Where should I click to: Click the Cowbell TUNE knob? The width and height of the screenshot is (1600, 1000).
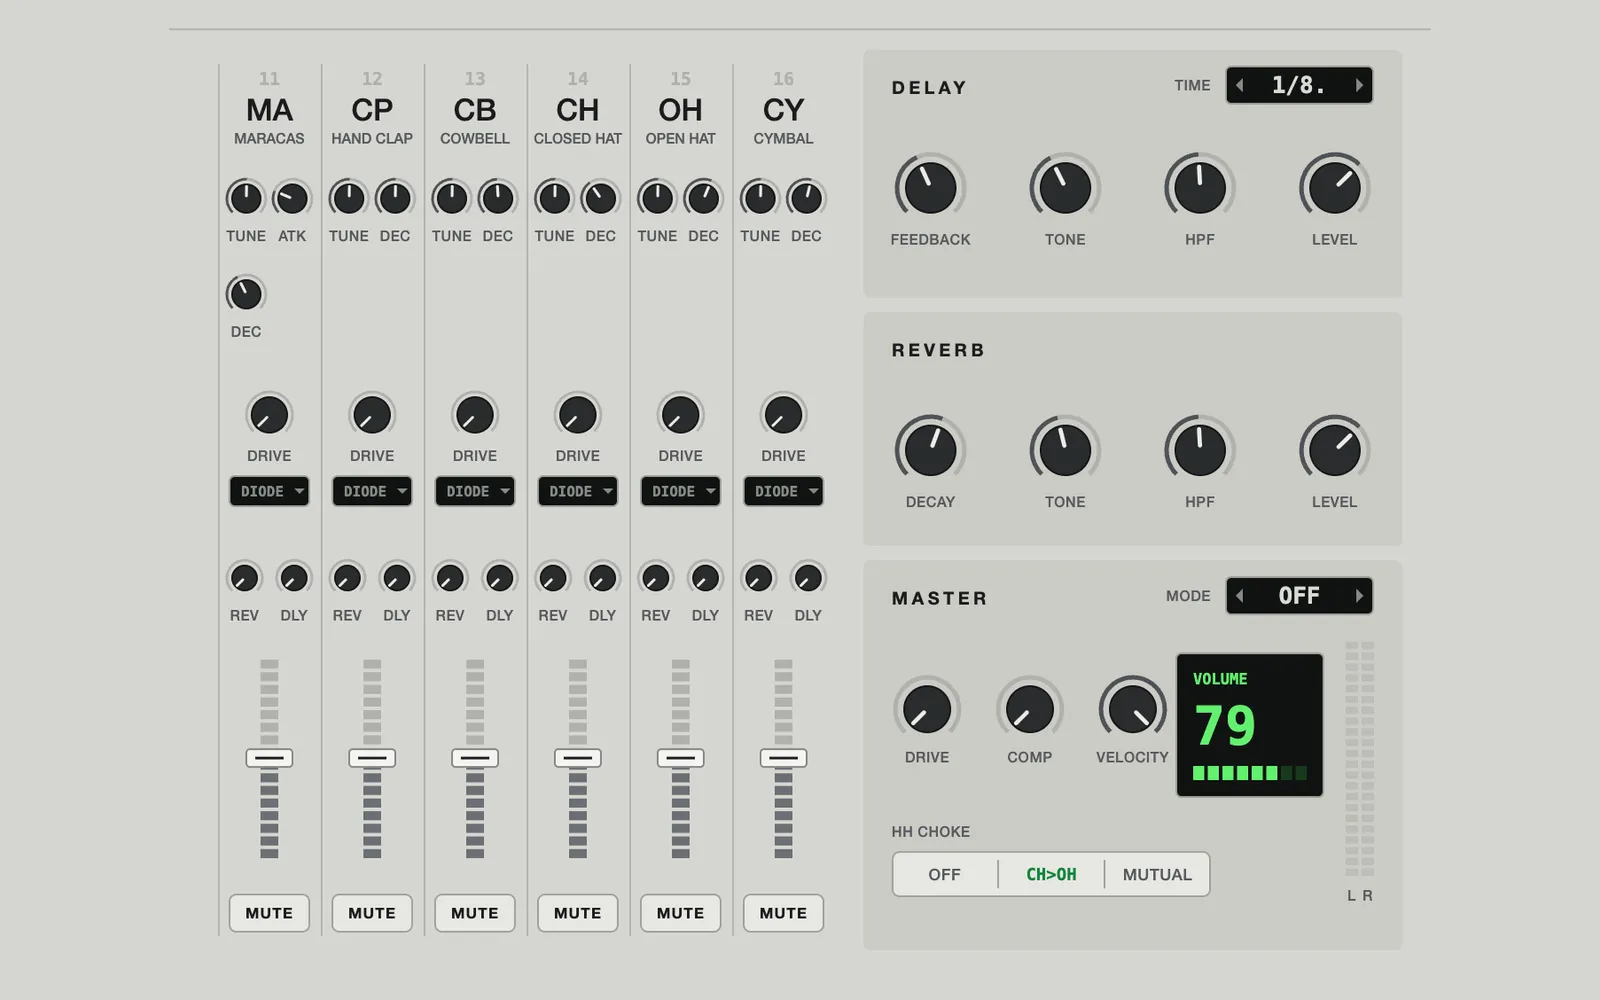point(452,198)
